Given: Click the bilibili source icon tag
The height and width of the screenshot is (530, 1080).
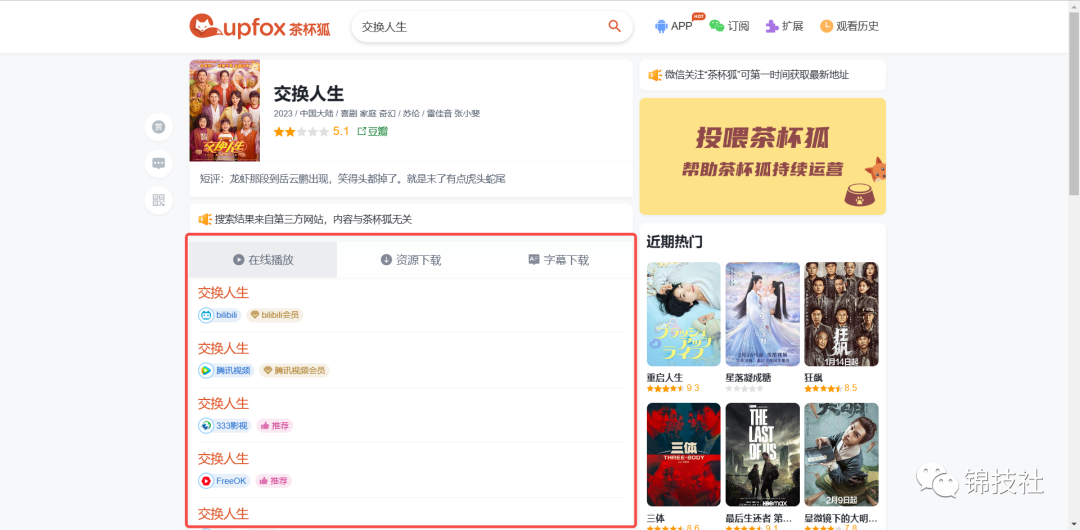Looking at the screenshot, I should pos(220,315).
